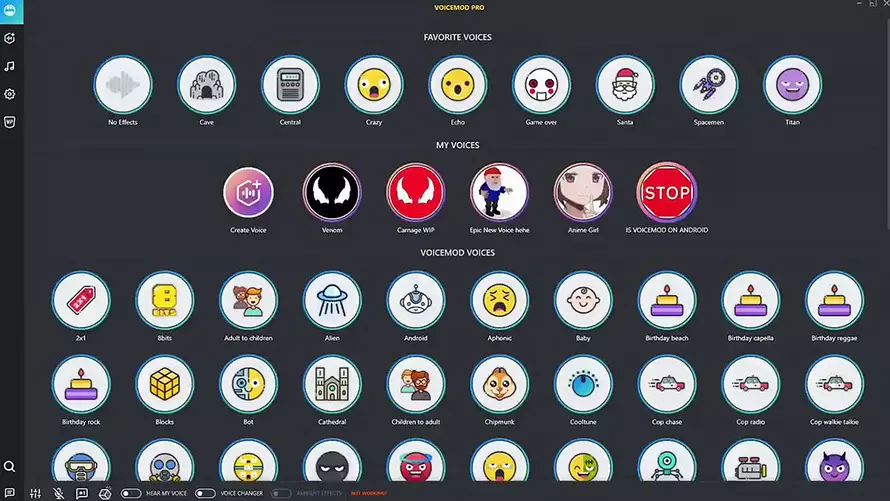Choose the Central voice icon

point(290,85)
